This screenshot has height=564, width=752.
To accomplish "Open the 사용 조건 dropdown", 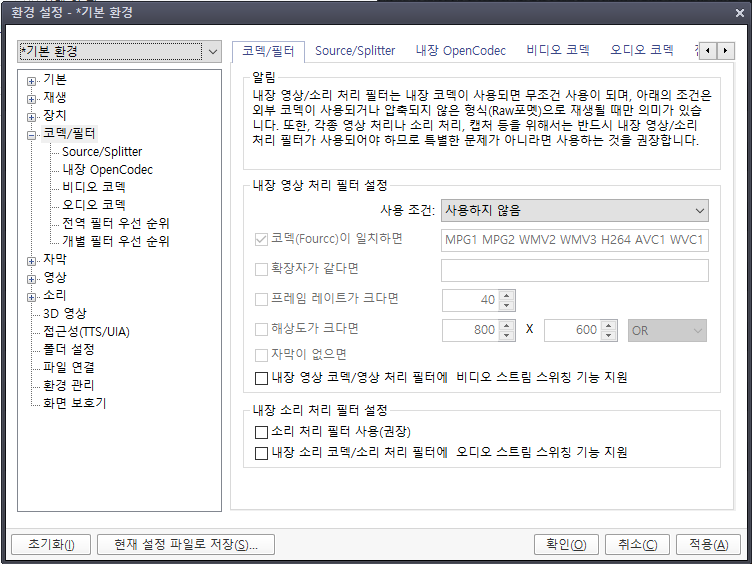I will (575, 211).
